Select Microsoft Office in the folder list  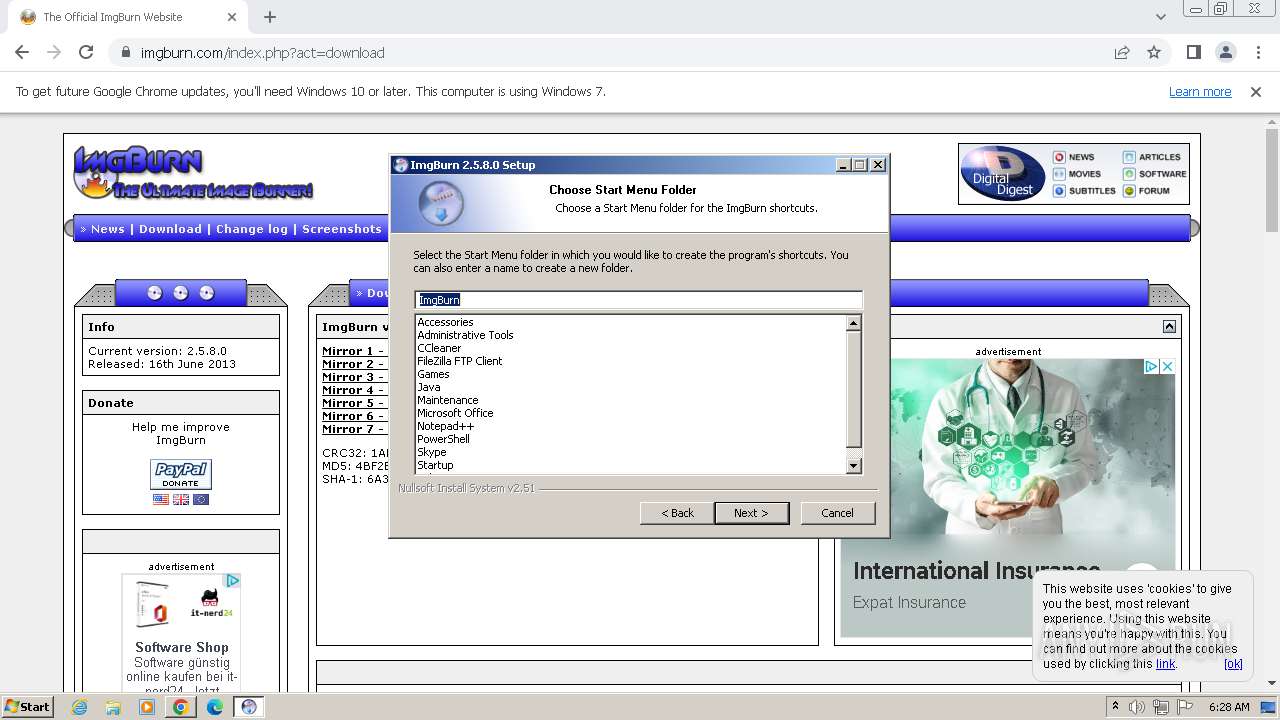[x=455, y=413]
